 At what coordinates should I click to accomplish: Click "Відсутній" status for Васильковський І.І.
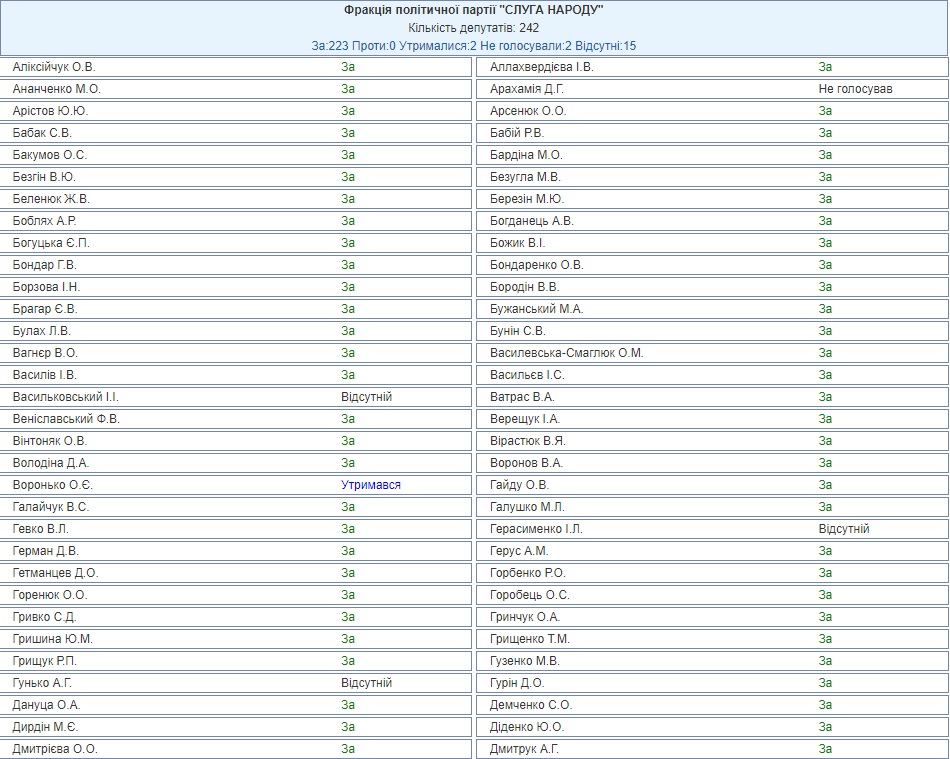[x=367, y=397]
